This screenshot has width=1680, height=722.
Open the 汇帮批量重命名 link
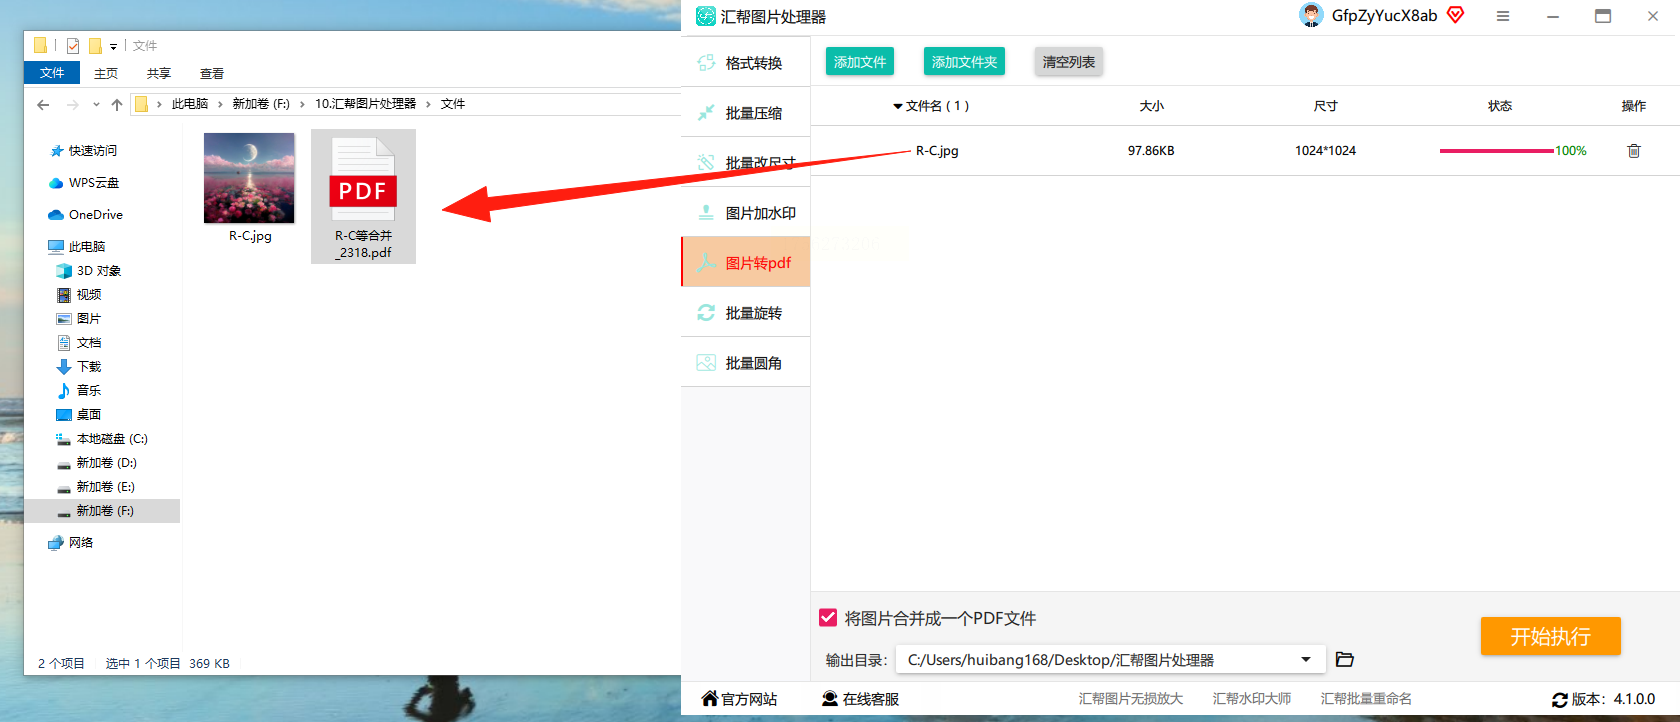coord(1366,699)
